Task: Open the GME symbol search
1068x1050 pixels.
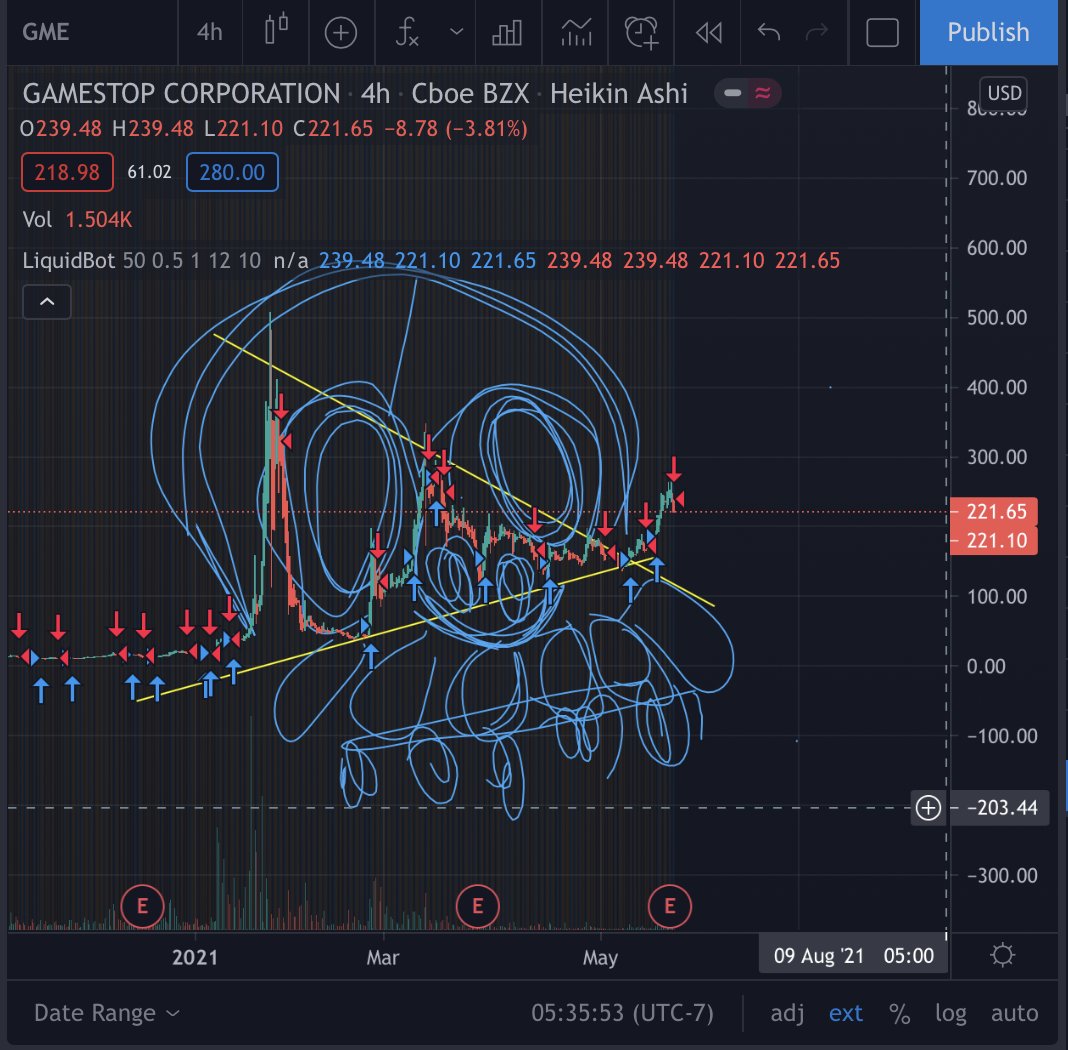Action: (x=46, y=32)
